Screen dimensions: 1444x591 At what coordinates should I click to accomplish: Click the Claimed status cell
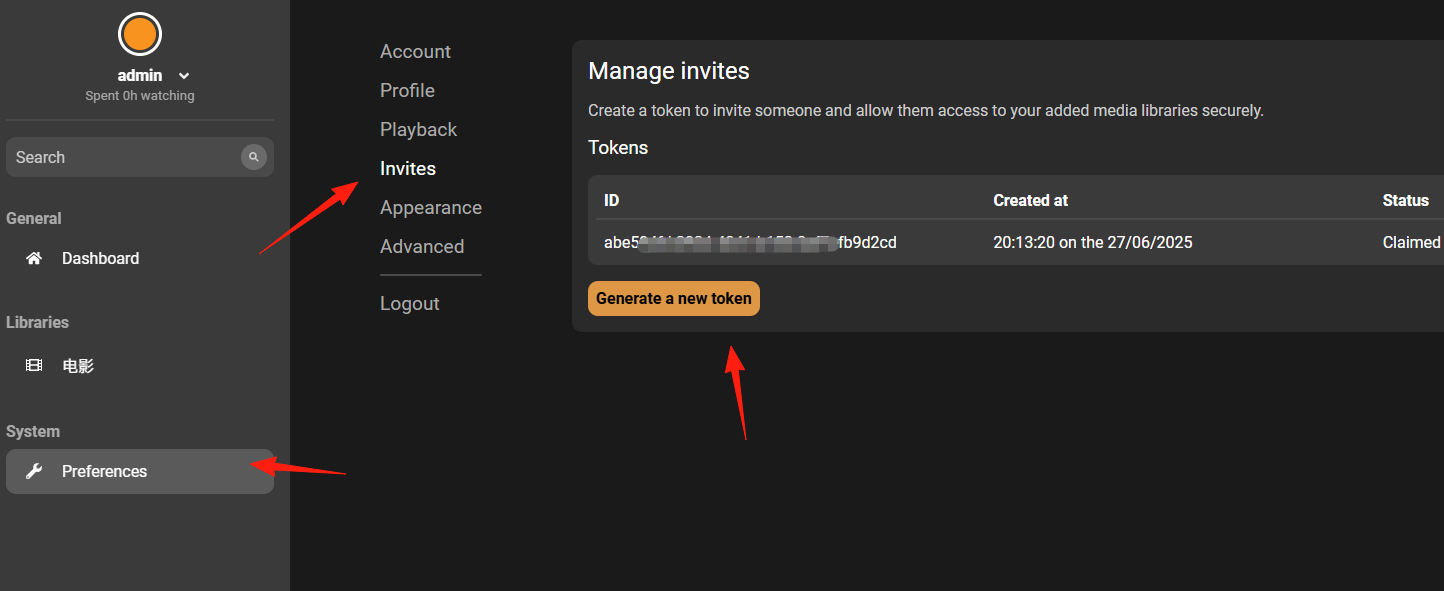(x=1411, y=242)
